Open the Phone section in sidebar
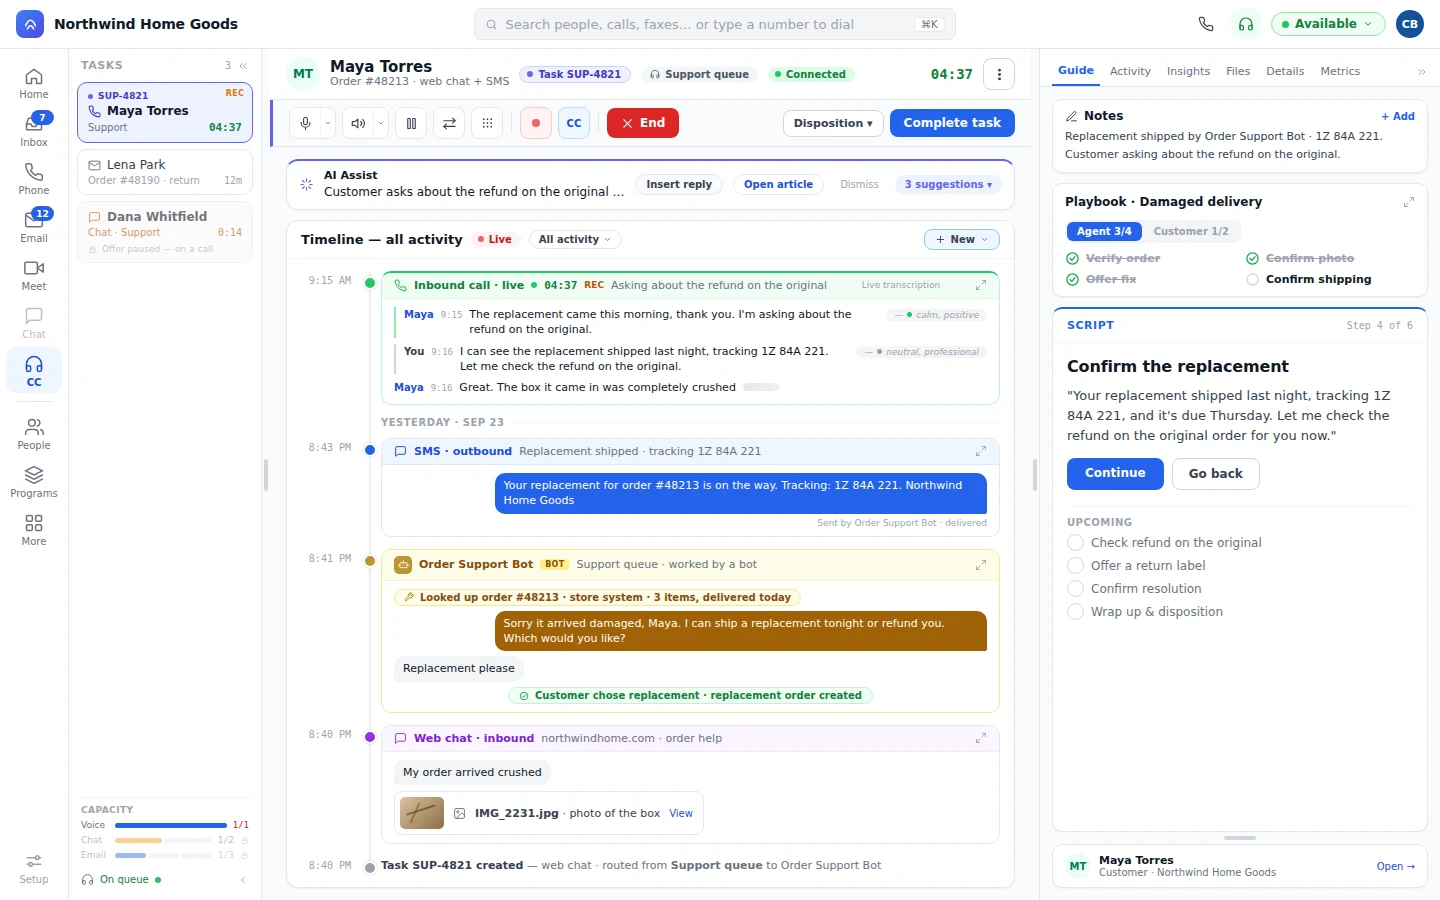This screenshot has height=900, width=1440. [34, 180]
